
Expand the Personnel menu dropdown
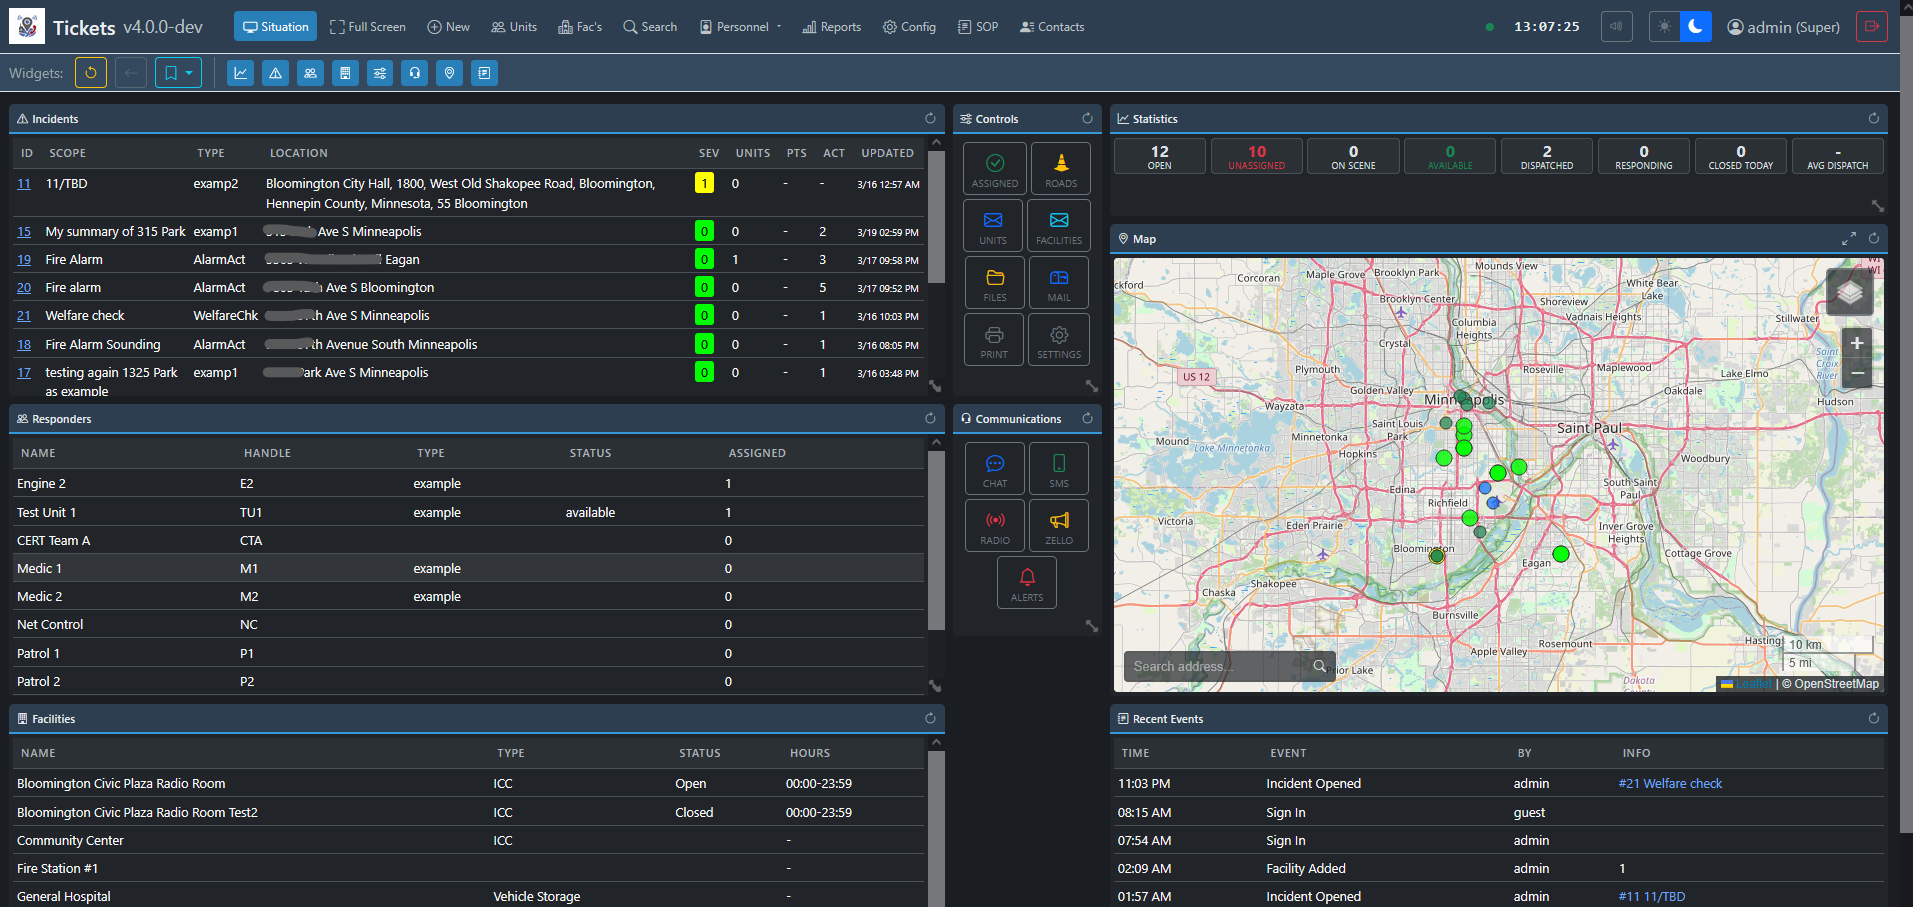741,27
